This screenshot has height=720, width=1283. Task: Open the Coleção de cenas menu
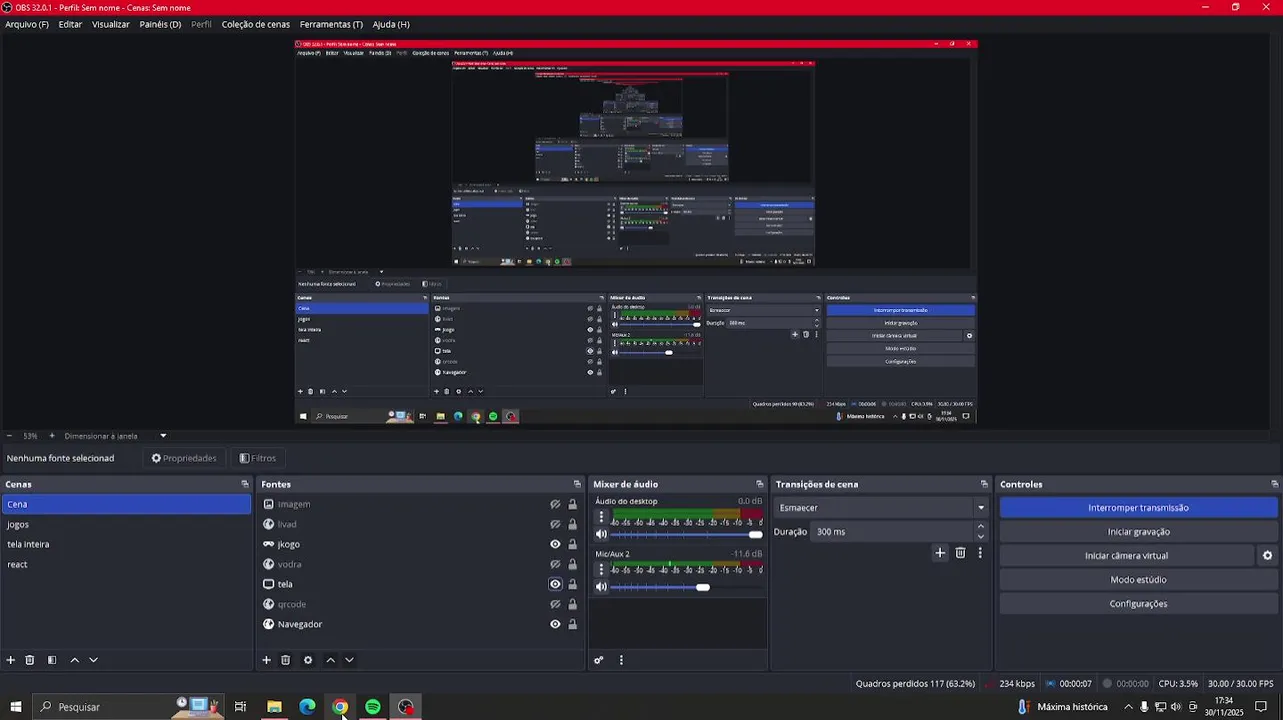[256, 24]
